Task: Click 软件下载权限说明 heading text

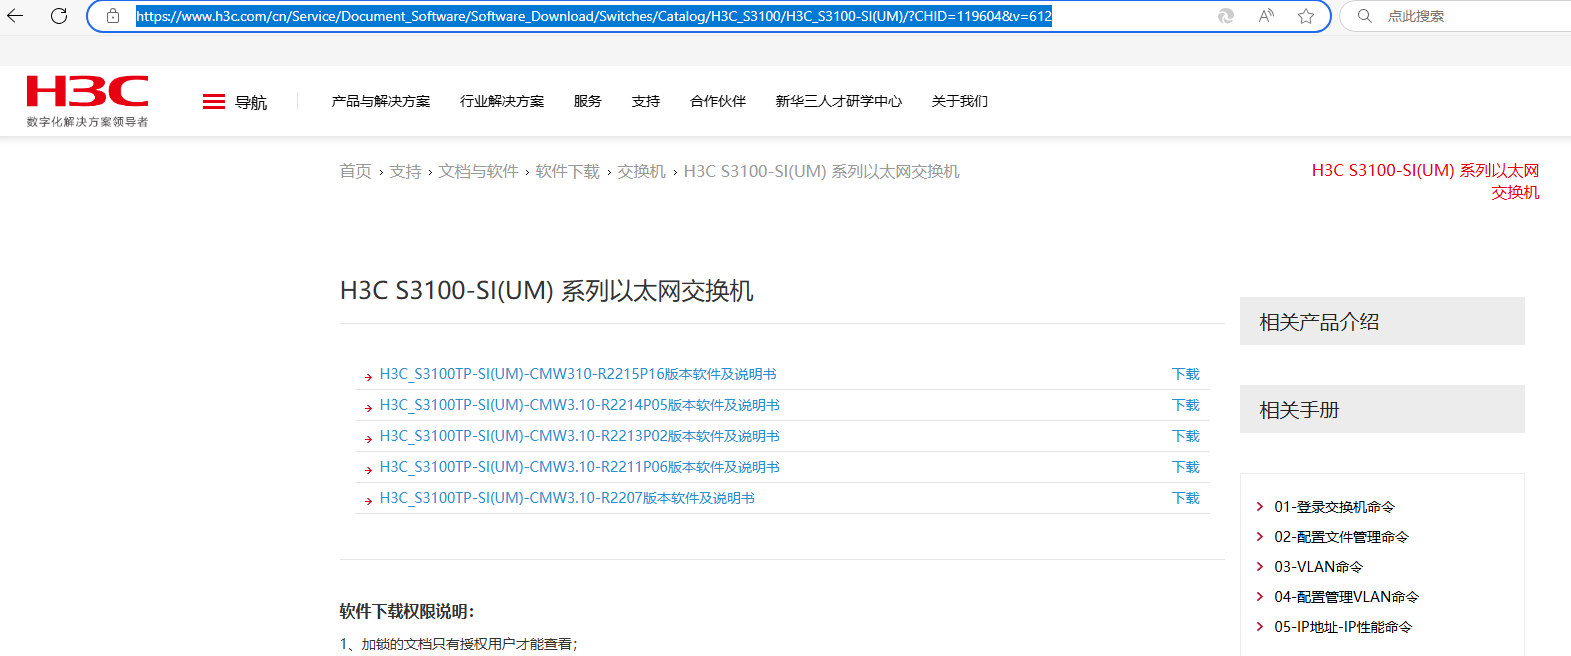Action: (407, 611)
